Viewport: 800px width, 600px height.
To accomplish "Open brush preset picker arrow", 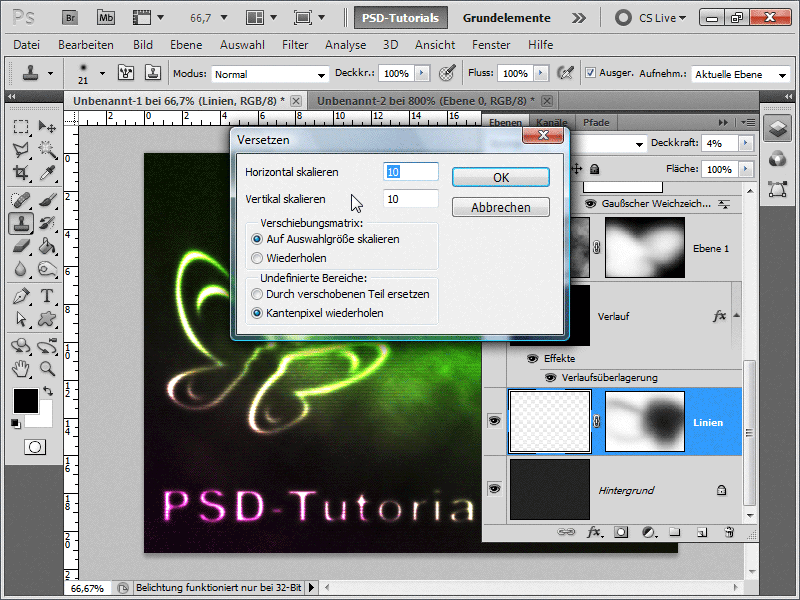I will 102,73.
